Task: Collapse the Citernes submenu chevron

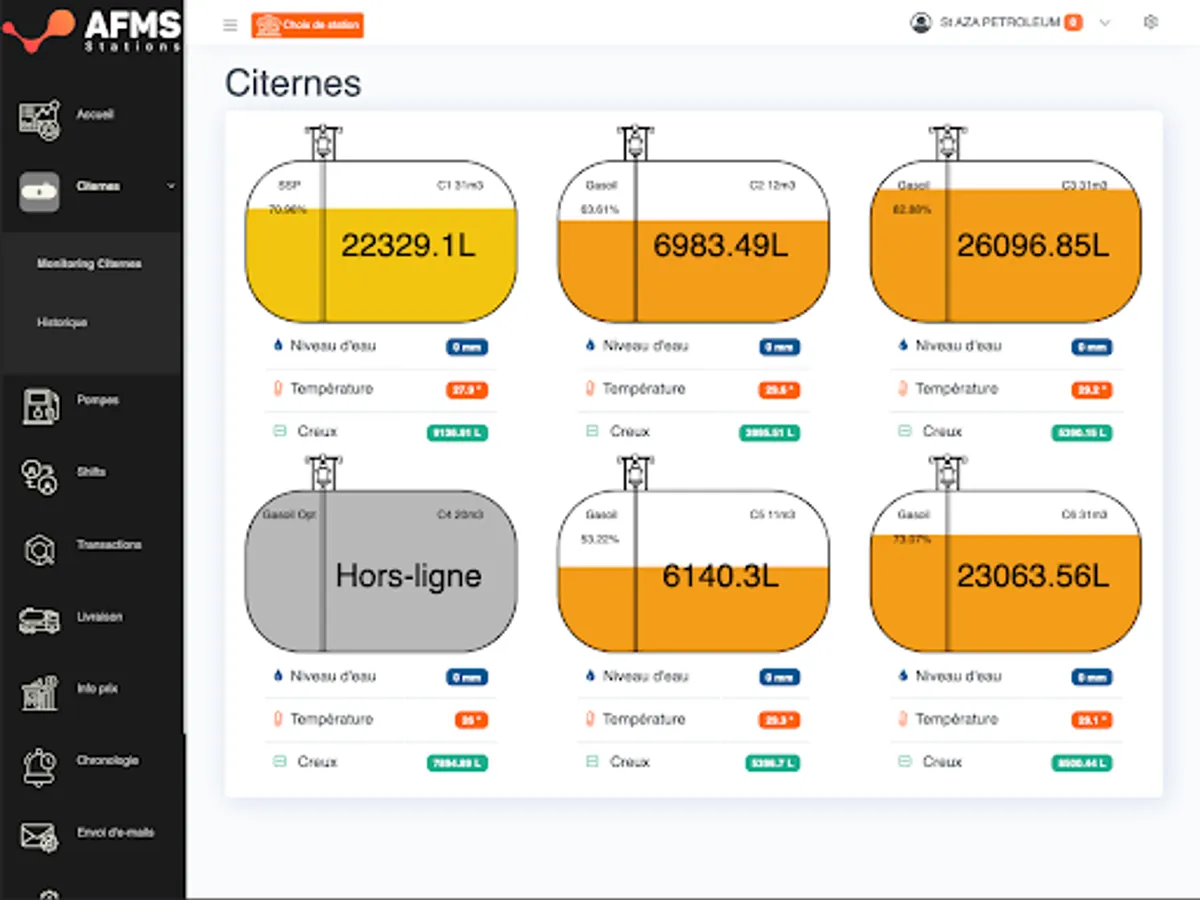Action: click(171, 186)
